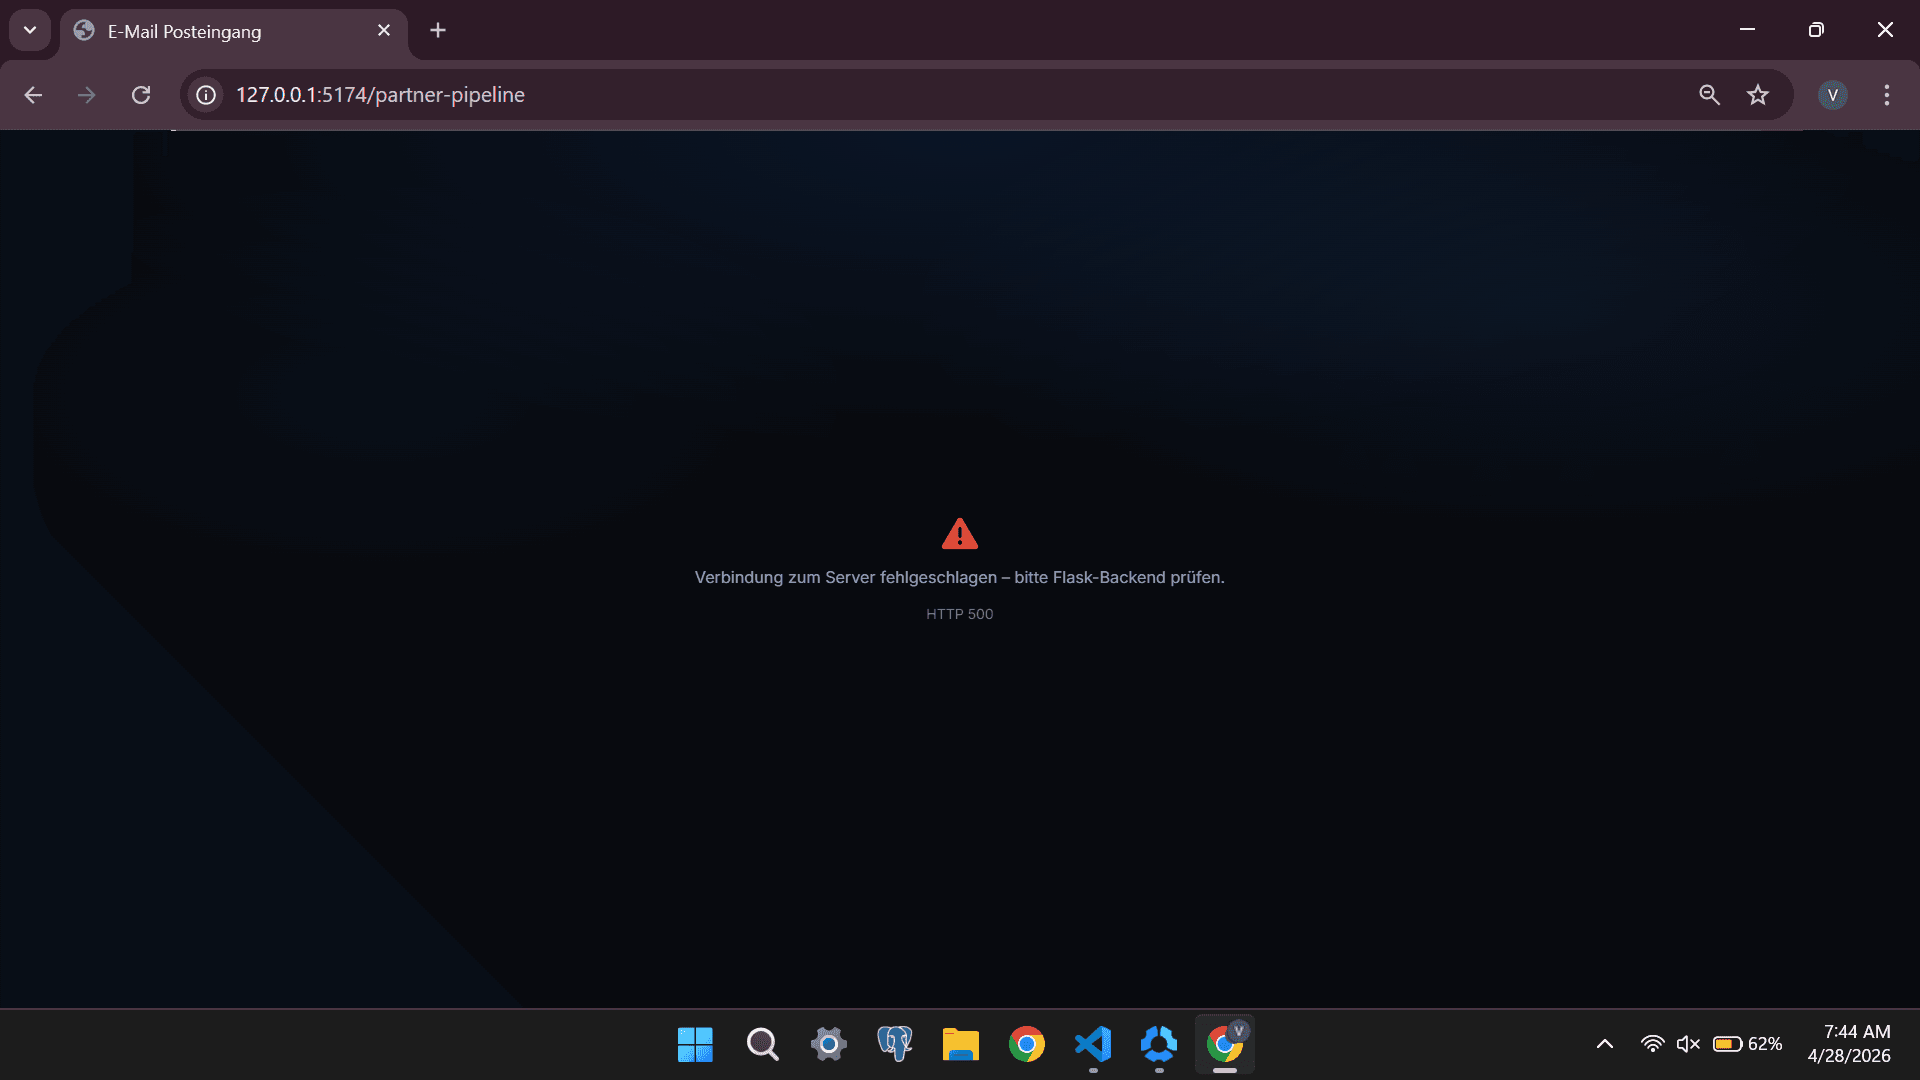The height and width of the screenshot is (1080, 1920).
Task: Select the HTTP 500 status text
Action: coord(960,614)
